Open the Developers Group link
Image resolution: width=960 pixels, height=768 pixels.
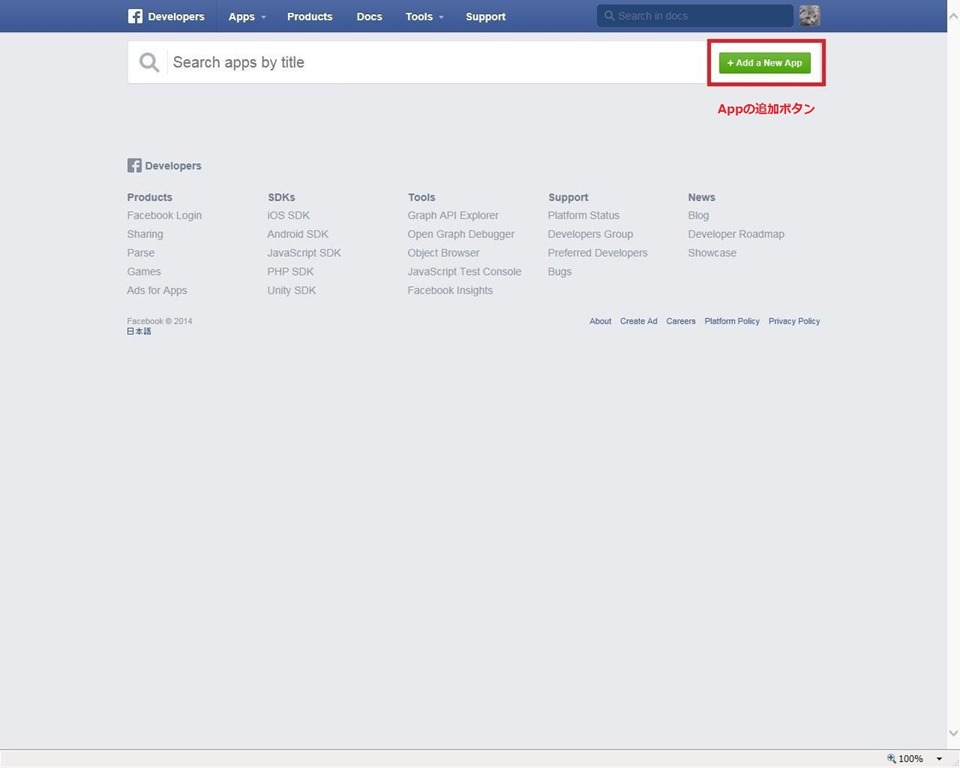tap(590, 234)
